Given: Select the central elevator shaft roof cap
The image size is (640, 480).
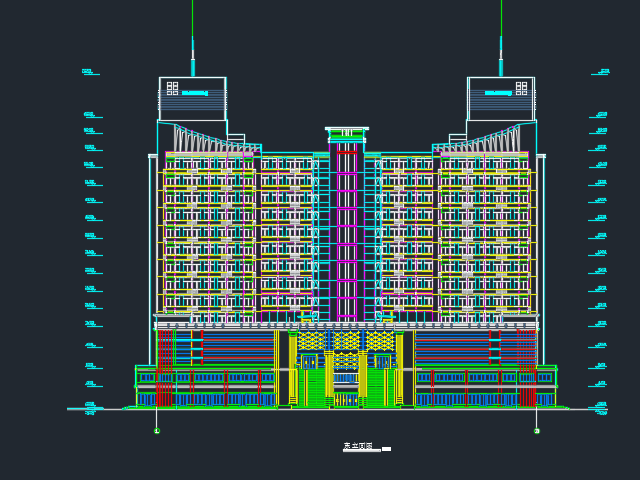Looking at the screenshot, I should 347,135.
